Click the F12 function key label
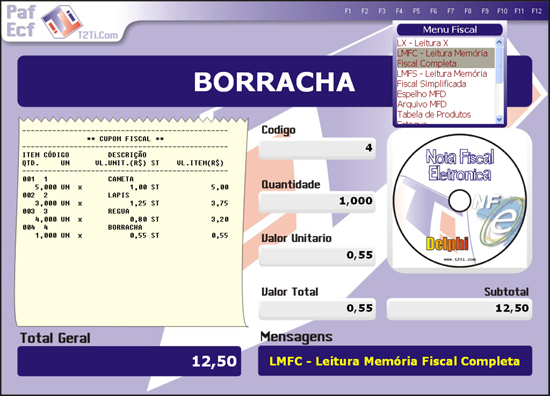This screenshot has height=396, width=550. click(x=537, y=11)
